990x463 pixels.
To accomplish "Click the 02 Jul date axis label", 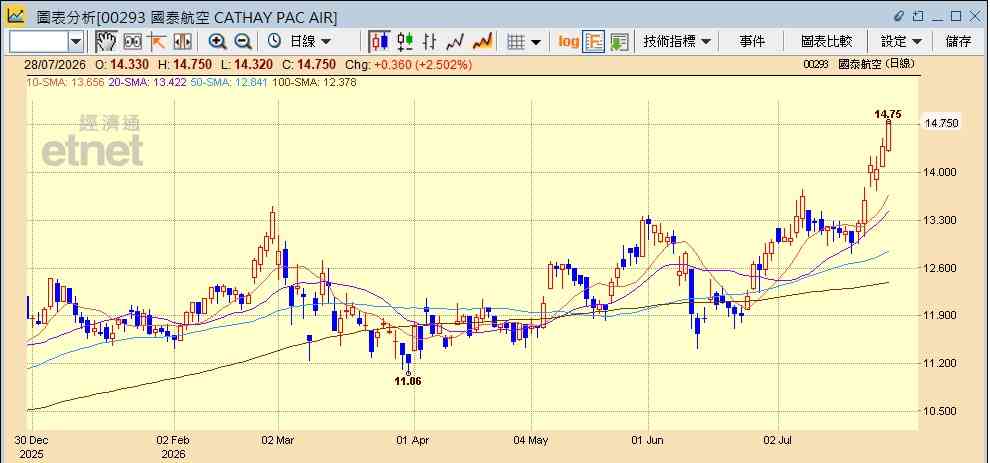I will (778, 440).
